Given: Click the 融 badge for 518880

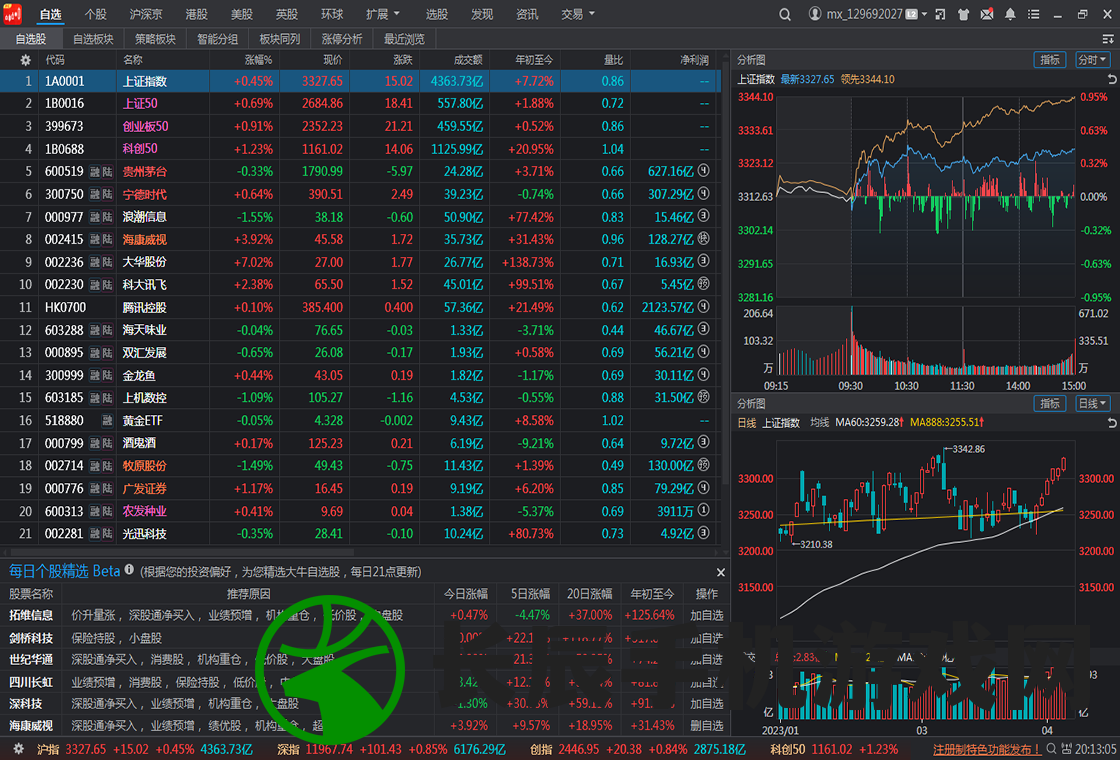Looking at the screenshot, I should tap(107, 421).
